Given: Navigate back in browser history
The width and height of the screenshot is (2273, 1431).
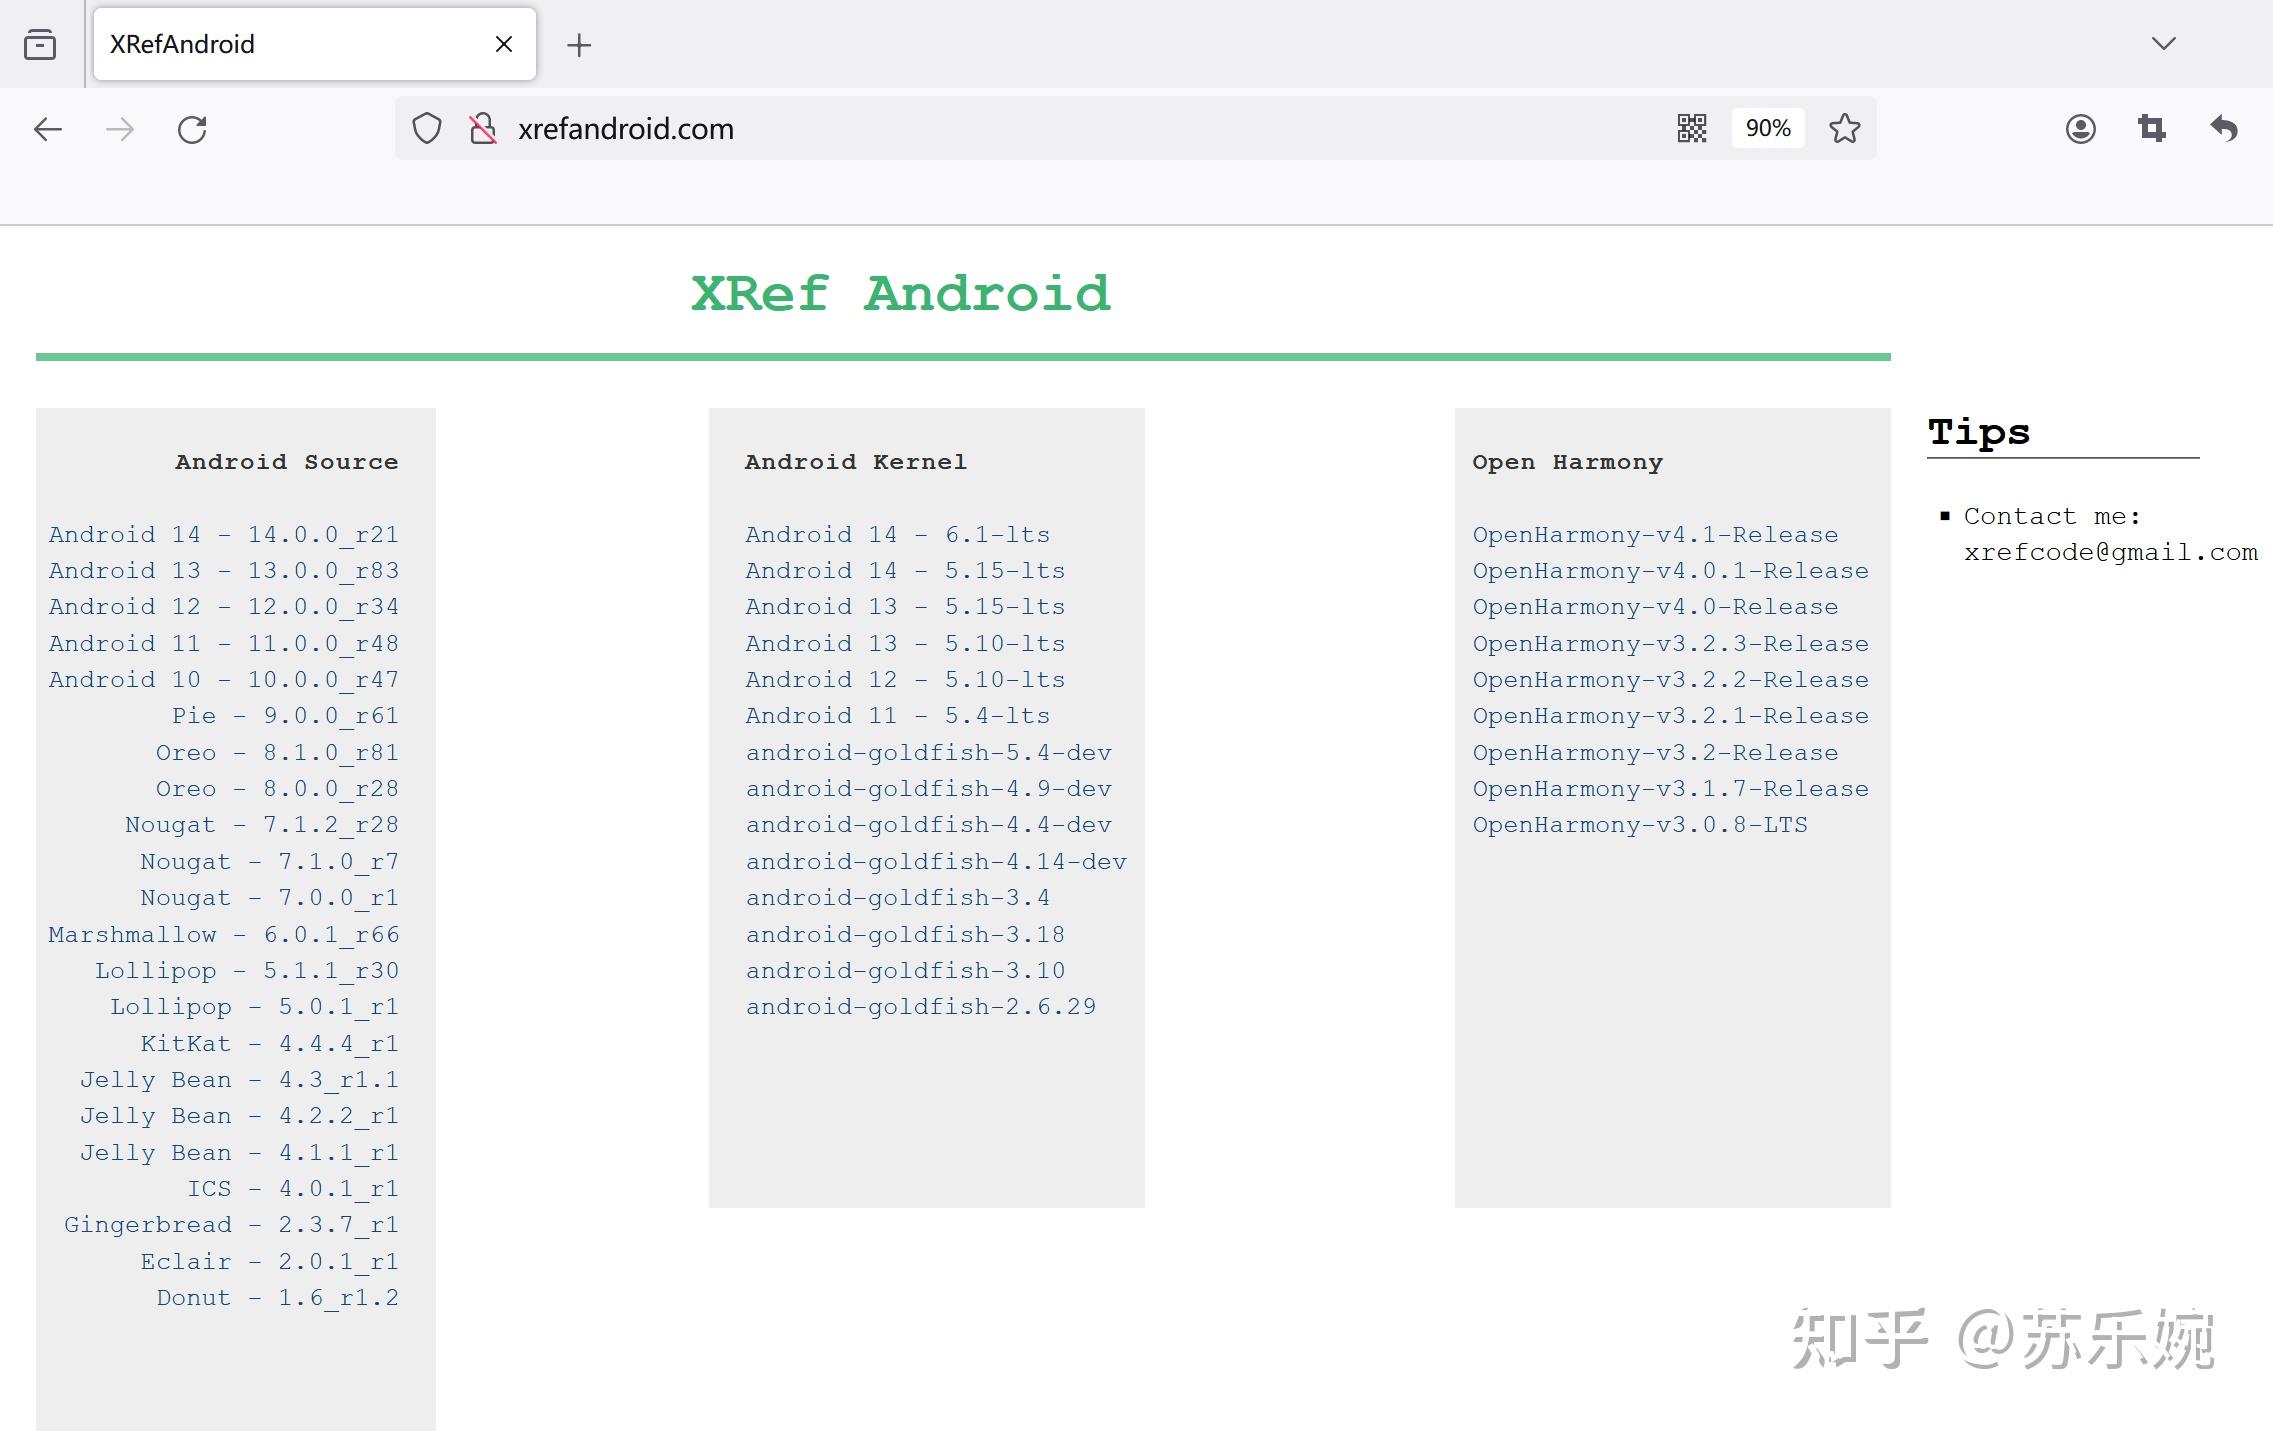Looking at the screenshot, I should [47, 128].
